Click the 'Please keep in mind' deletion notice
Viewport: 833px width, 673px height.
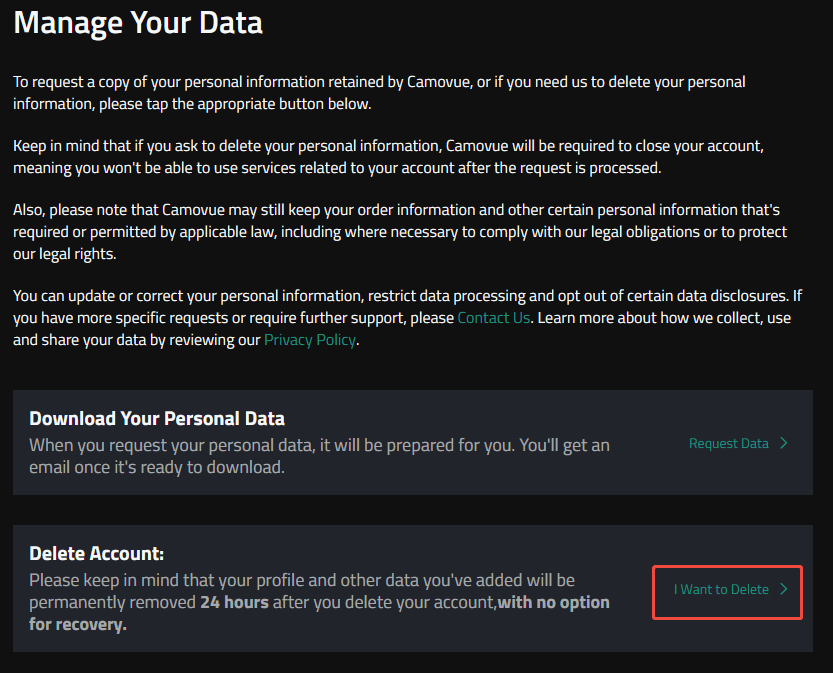(319, 602)
